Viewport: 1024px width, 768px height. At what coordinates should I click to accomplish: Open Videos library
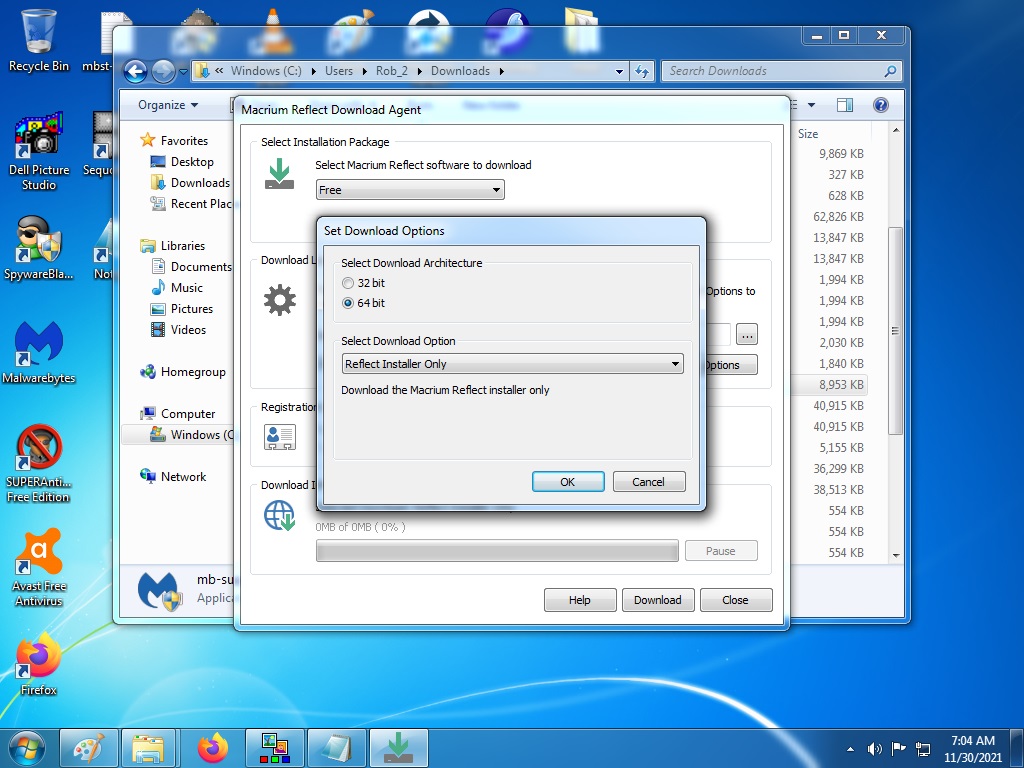coord(189,330)
